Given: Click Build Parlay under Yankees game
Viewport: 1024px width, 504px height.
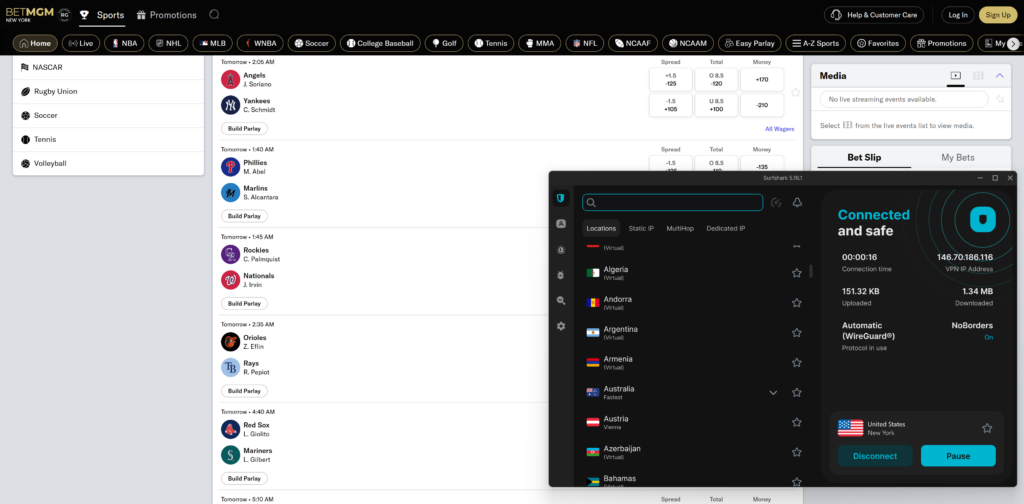Looking at the screenshot, I should click(244, 129).
